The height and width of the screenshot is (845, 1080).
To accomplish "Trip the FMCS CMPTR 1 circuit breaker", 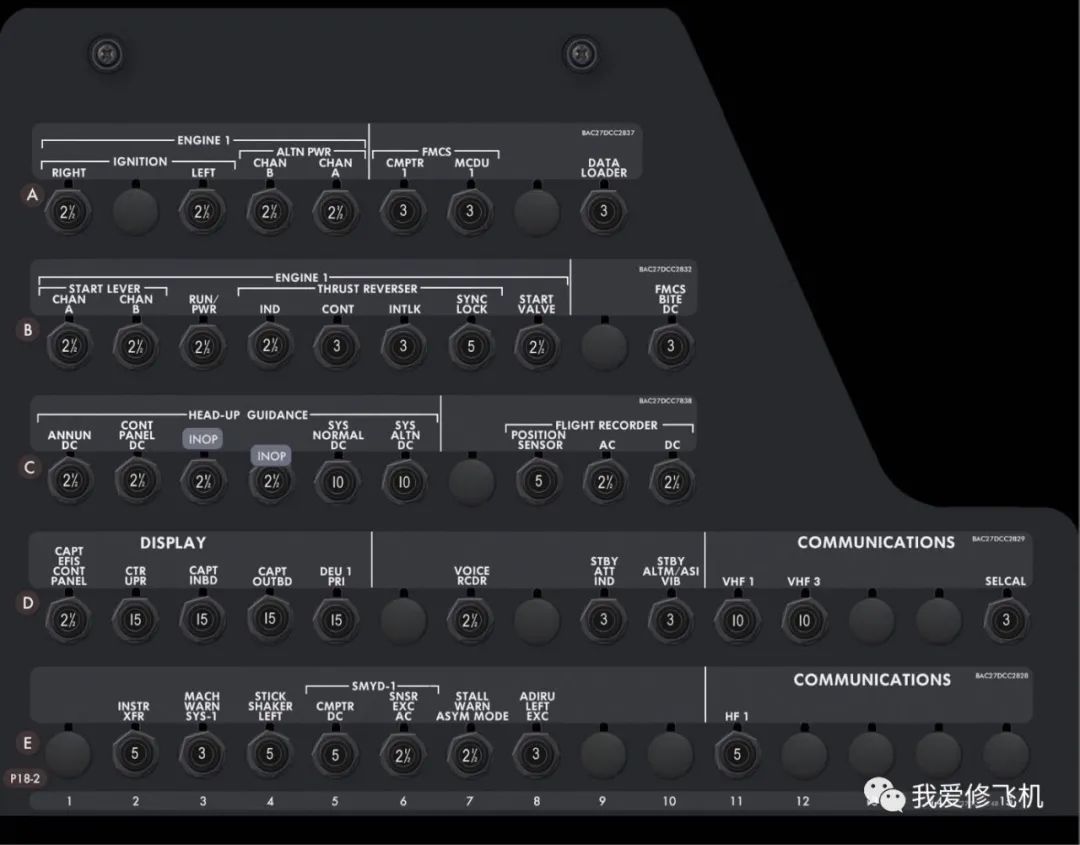I will tap(403, 212).
